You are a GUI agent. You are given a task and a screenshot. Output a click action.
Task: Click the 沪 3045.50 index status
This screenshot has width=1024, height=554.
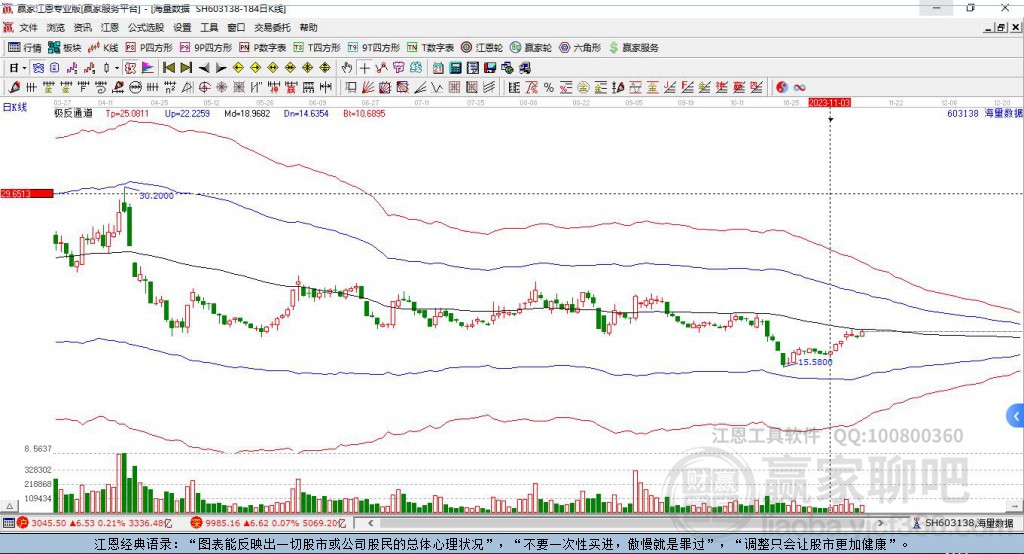tap(95, 523)
